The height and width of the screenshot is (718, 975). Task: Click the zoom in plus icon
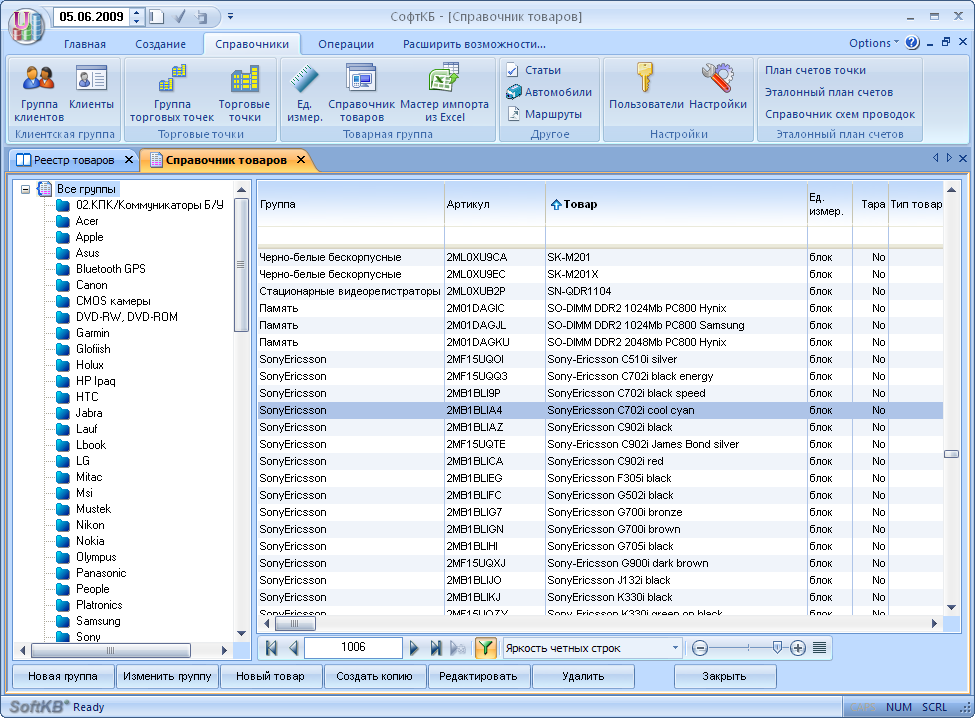click(x=798, y=648)
